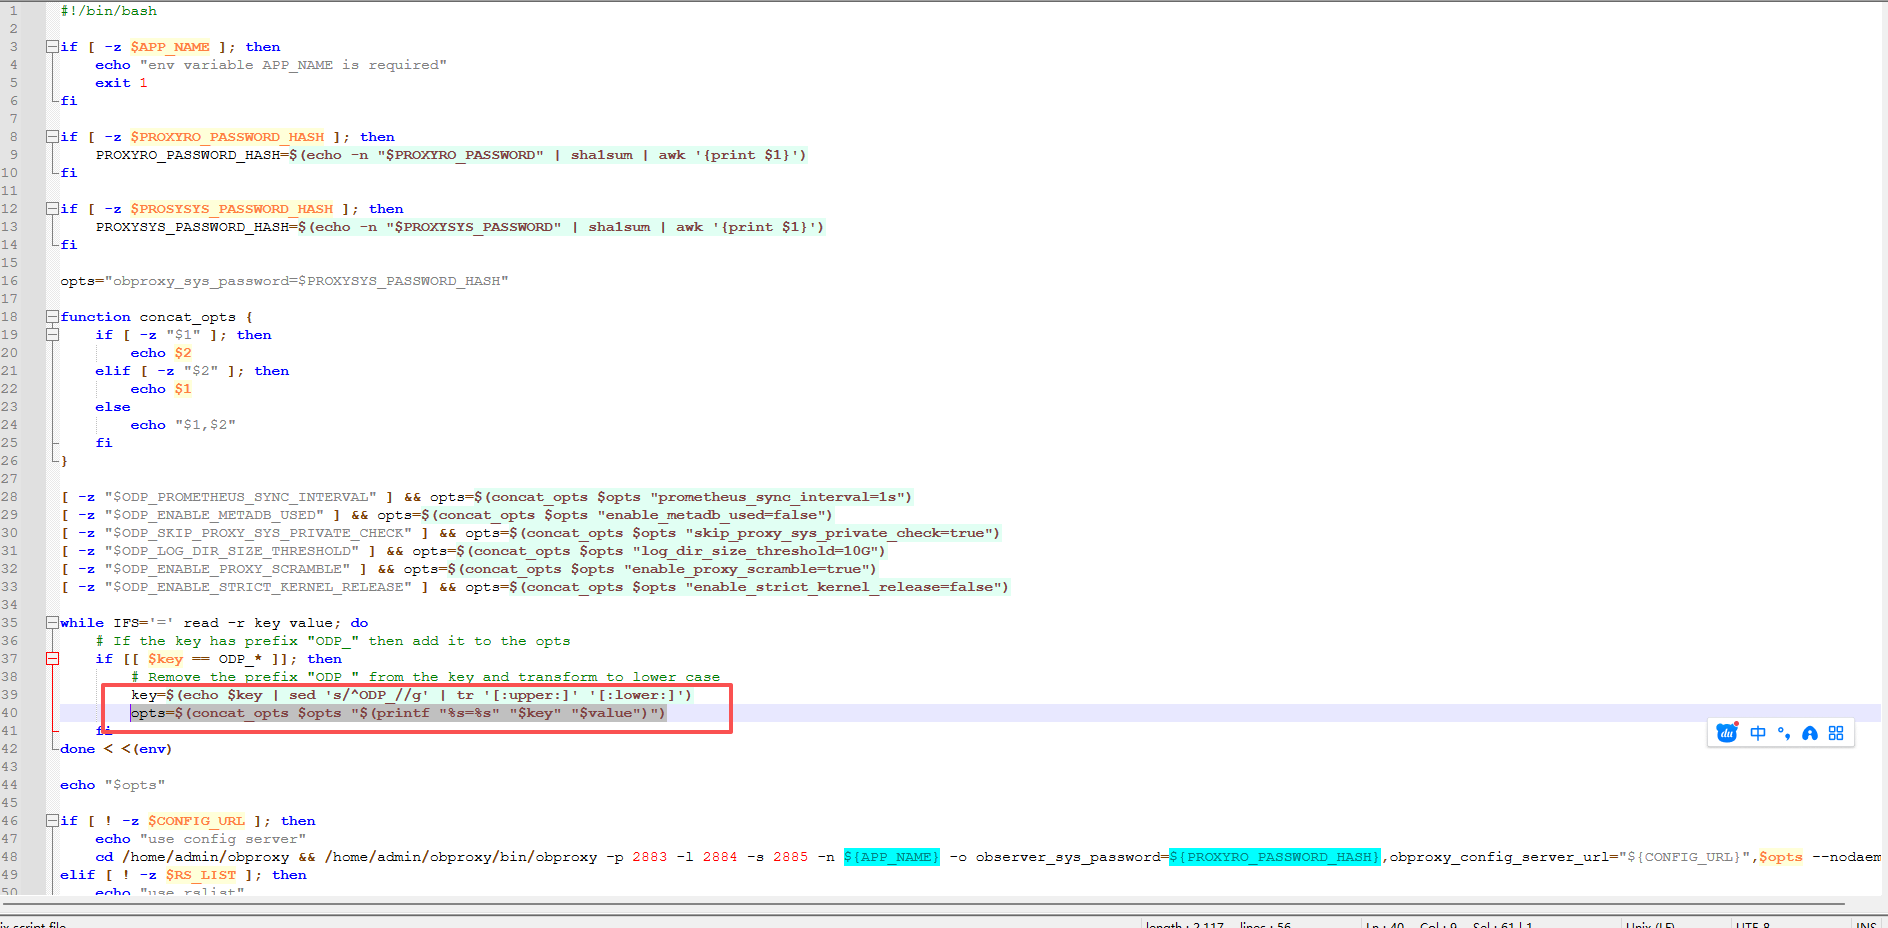Toggle the IME punctuation mode icon
The image size is (1888, 928).
(1784, 733)
